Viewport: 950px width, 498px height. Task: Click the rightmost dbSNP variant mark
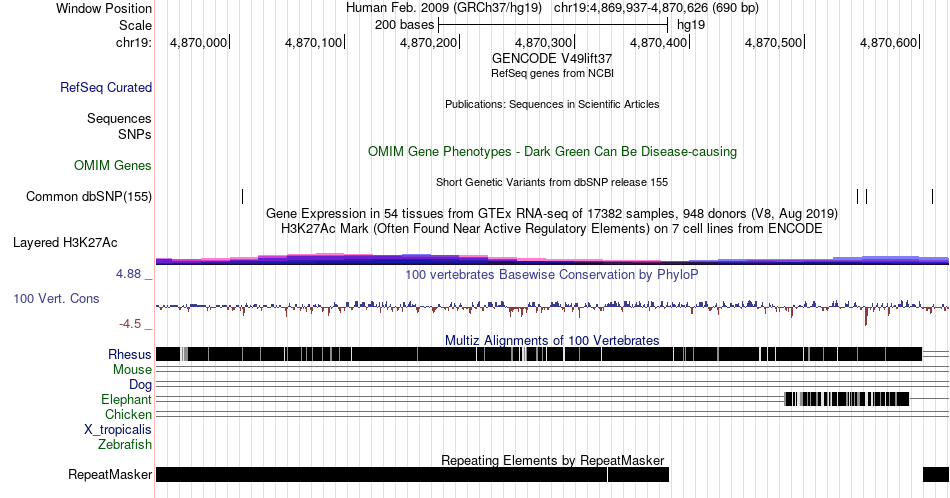[932, 196]
